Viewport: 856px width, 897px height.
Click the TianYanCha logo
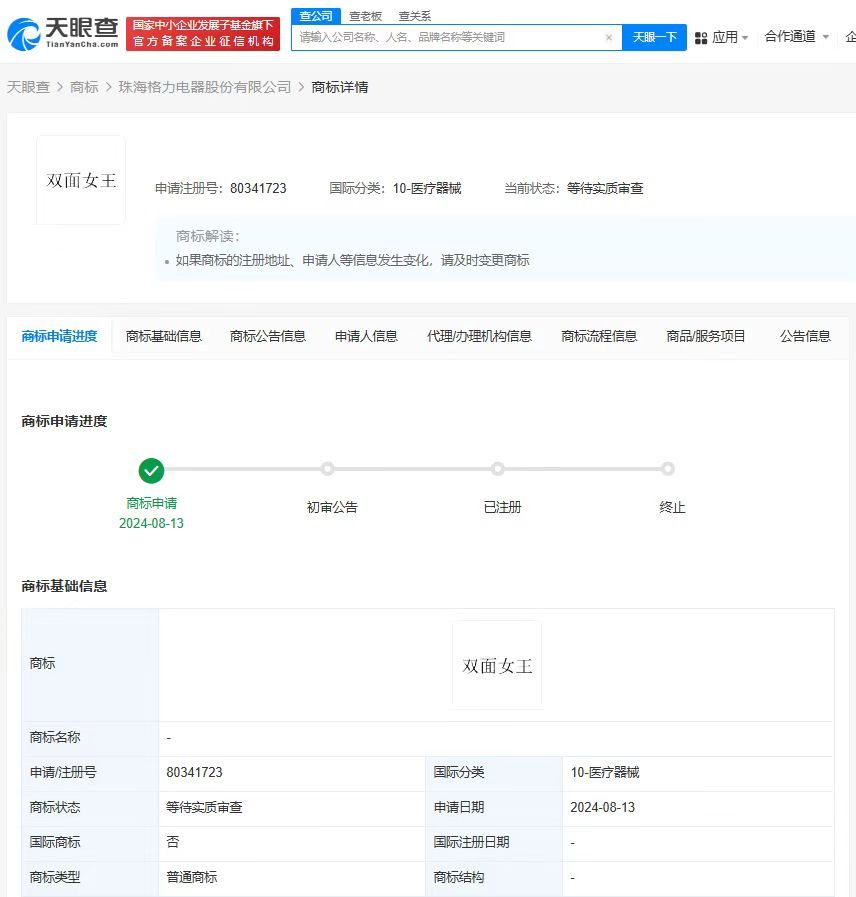(x=63, y=31)
